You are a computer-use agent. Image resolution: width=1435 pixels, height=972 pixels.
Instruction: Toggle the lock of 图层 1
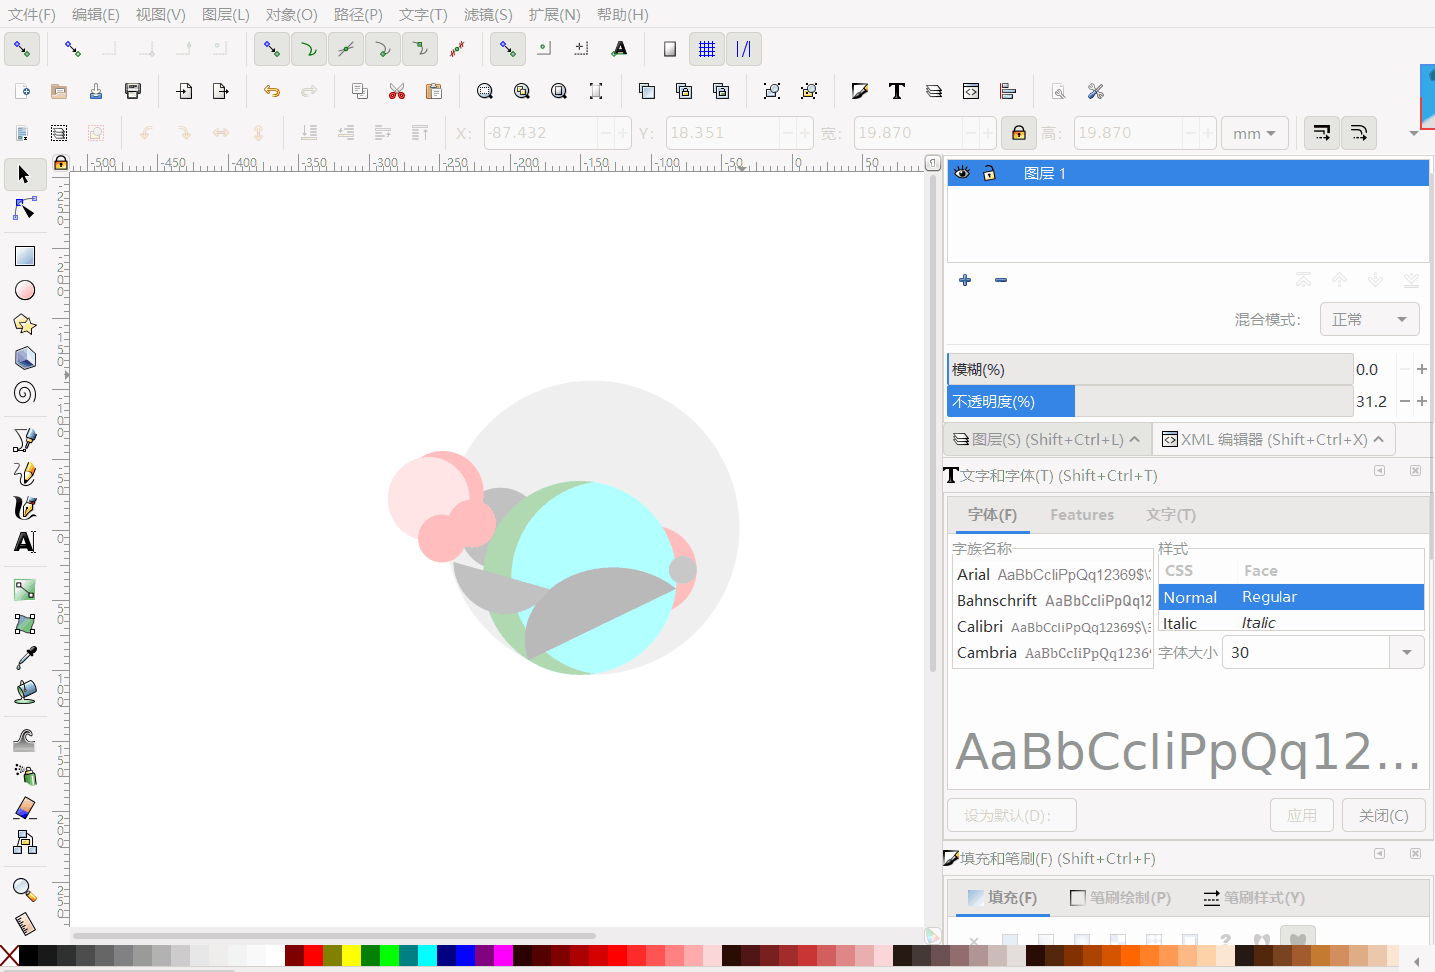989,173
